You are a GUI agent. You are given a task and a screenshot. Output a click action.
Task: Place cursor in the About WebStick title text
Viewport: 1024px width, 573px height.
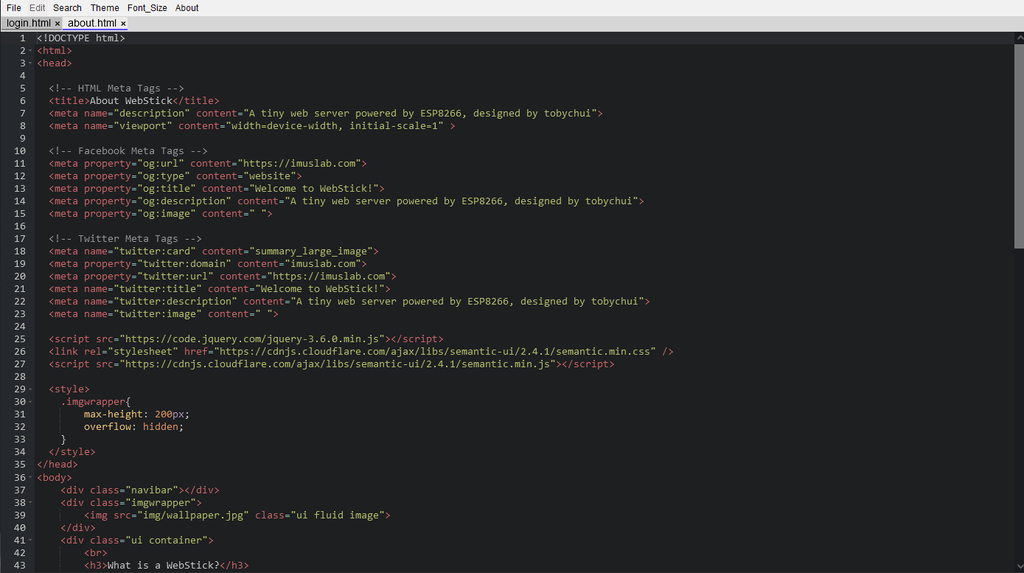coord(130,101)
